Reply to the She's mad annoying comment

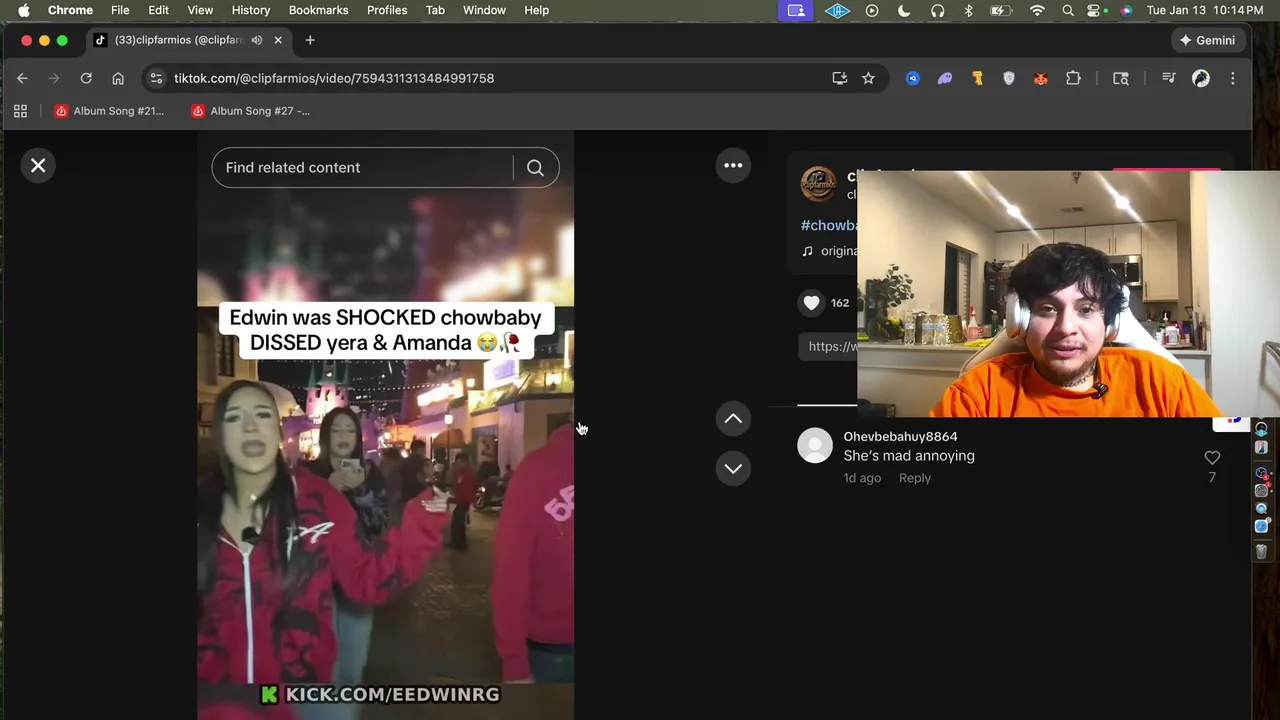(914, 478)
